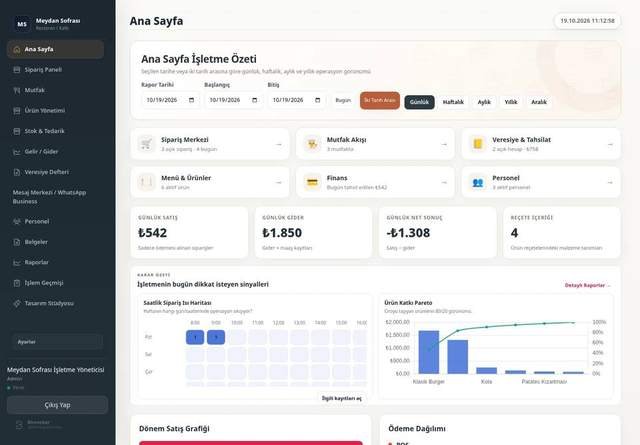Screen dimensions: 640x445
Task: Open Sipariş Paneli from sidebar
Action: coord(55,70)
